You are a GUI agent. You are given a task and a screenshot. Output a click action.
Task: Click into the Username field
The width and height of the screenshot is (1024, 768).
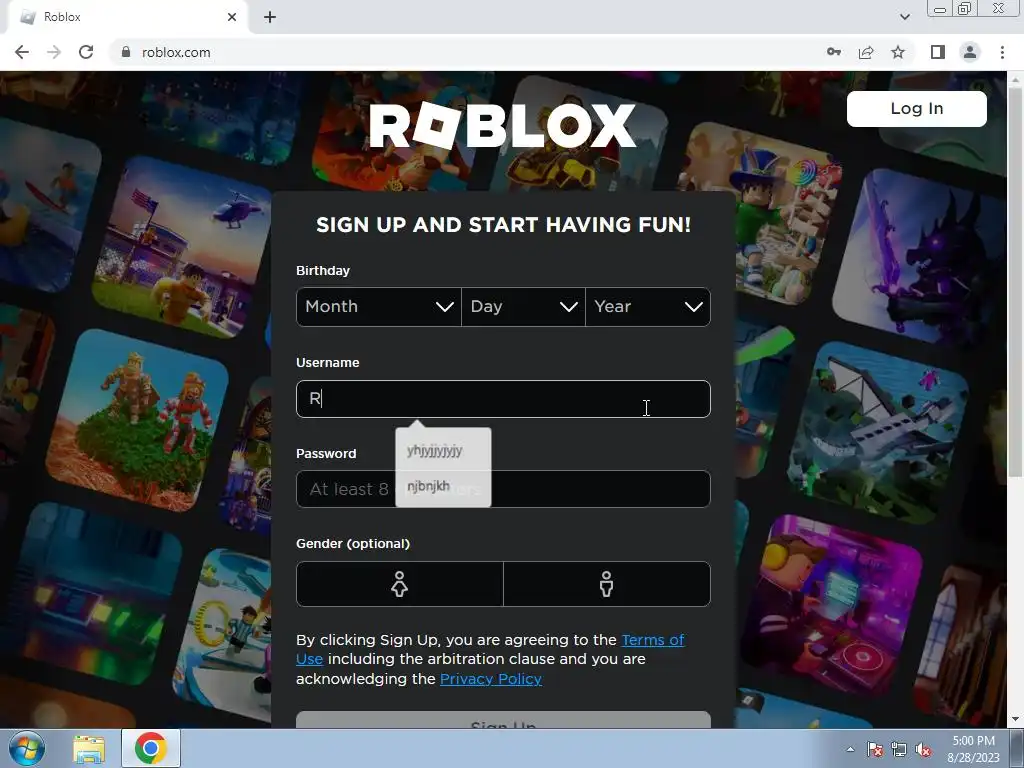coord(503,399)
